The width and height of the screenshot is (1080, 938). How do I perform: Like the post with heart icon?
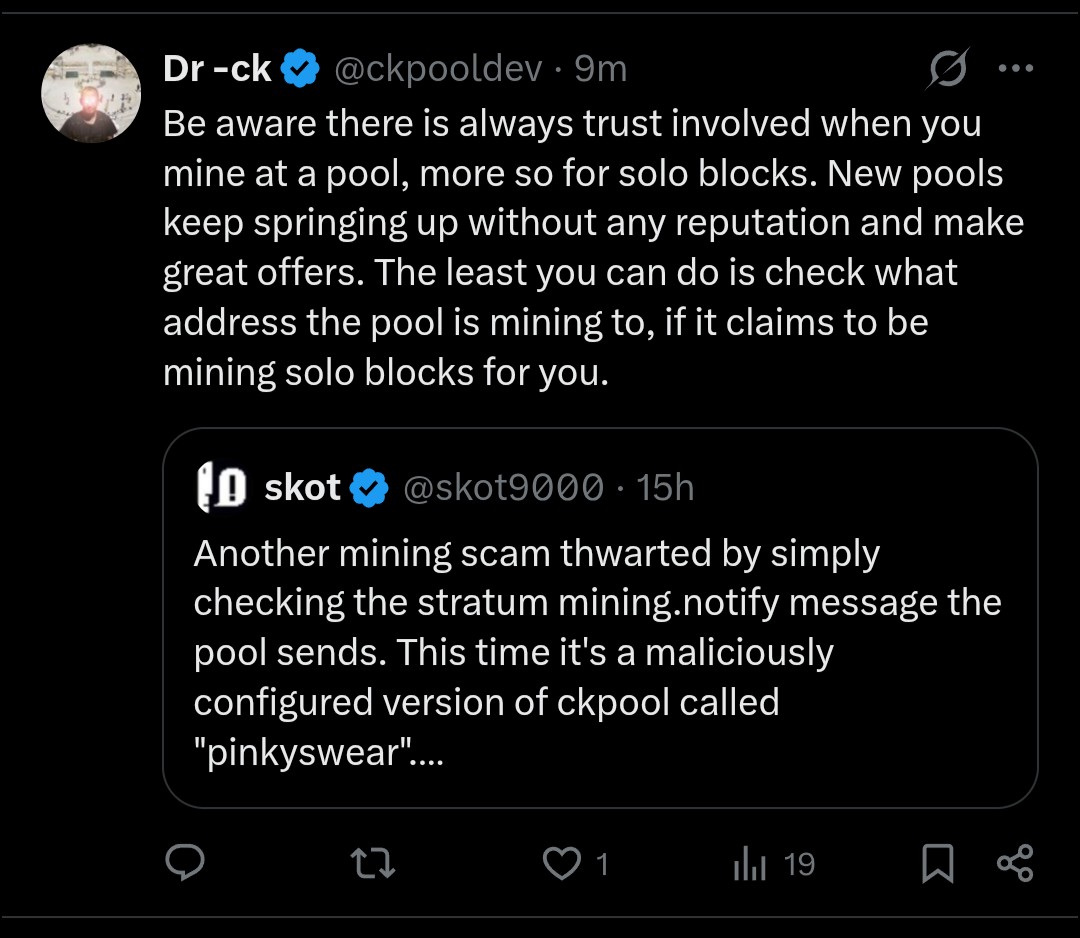(561, 863)
